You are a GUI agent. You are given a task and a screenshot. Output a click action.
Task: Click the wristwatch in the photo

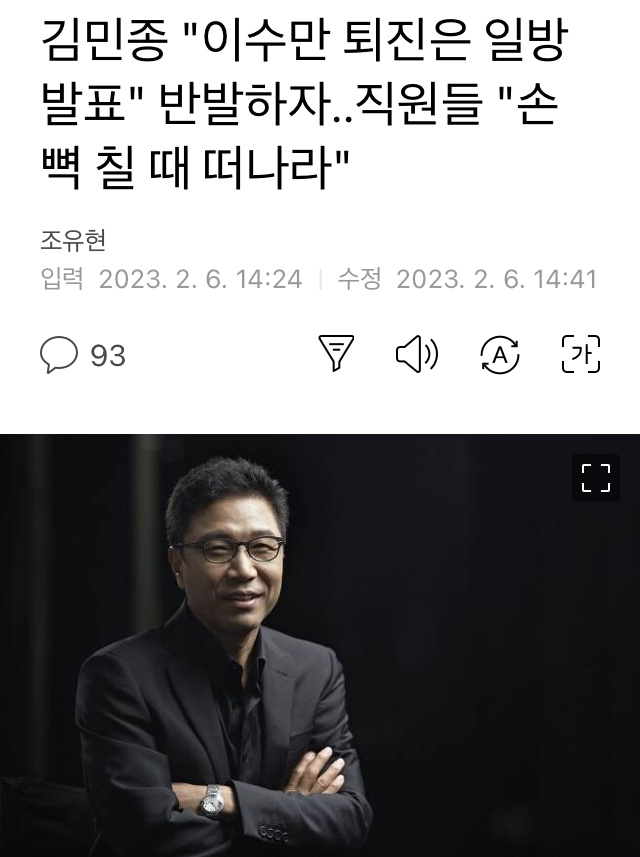(x=211, y=802)
